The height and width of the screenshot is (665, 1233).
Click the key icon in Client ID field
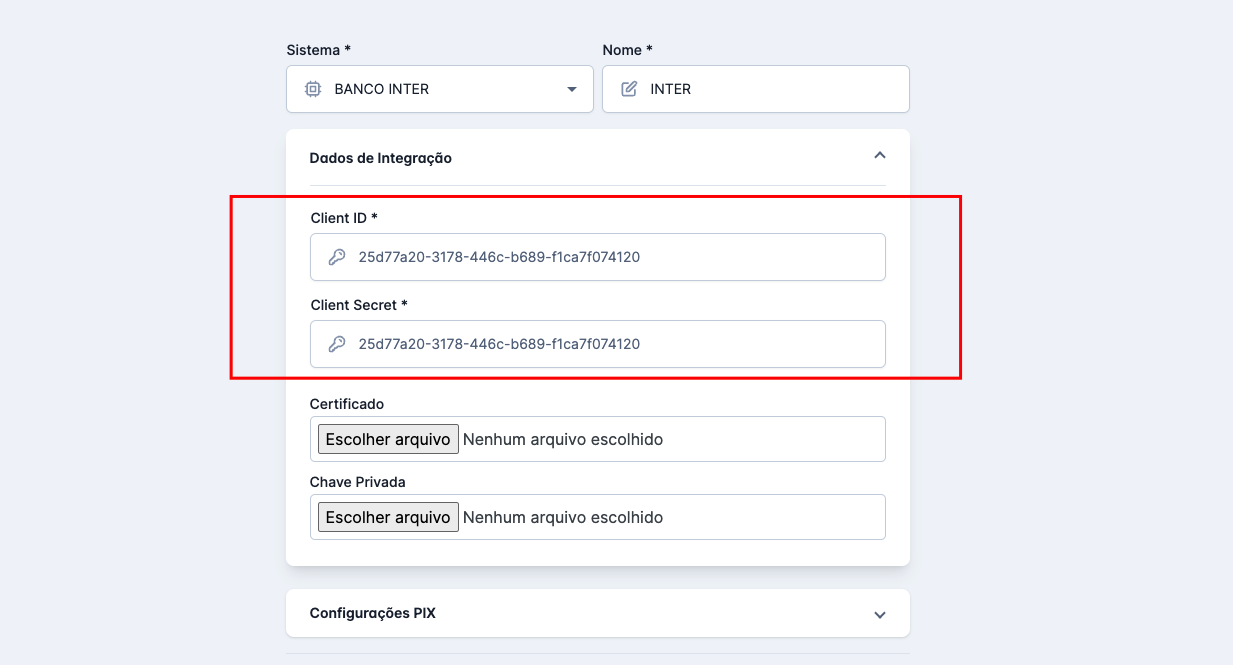(337, 257)
